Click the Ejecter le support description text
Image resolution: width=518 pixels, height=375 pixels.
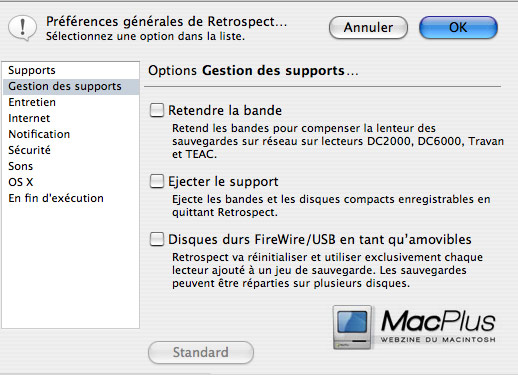(x=331, y=206)
